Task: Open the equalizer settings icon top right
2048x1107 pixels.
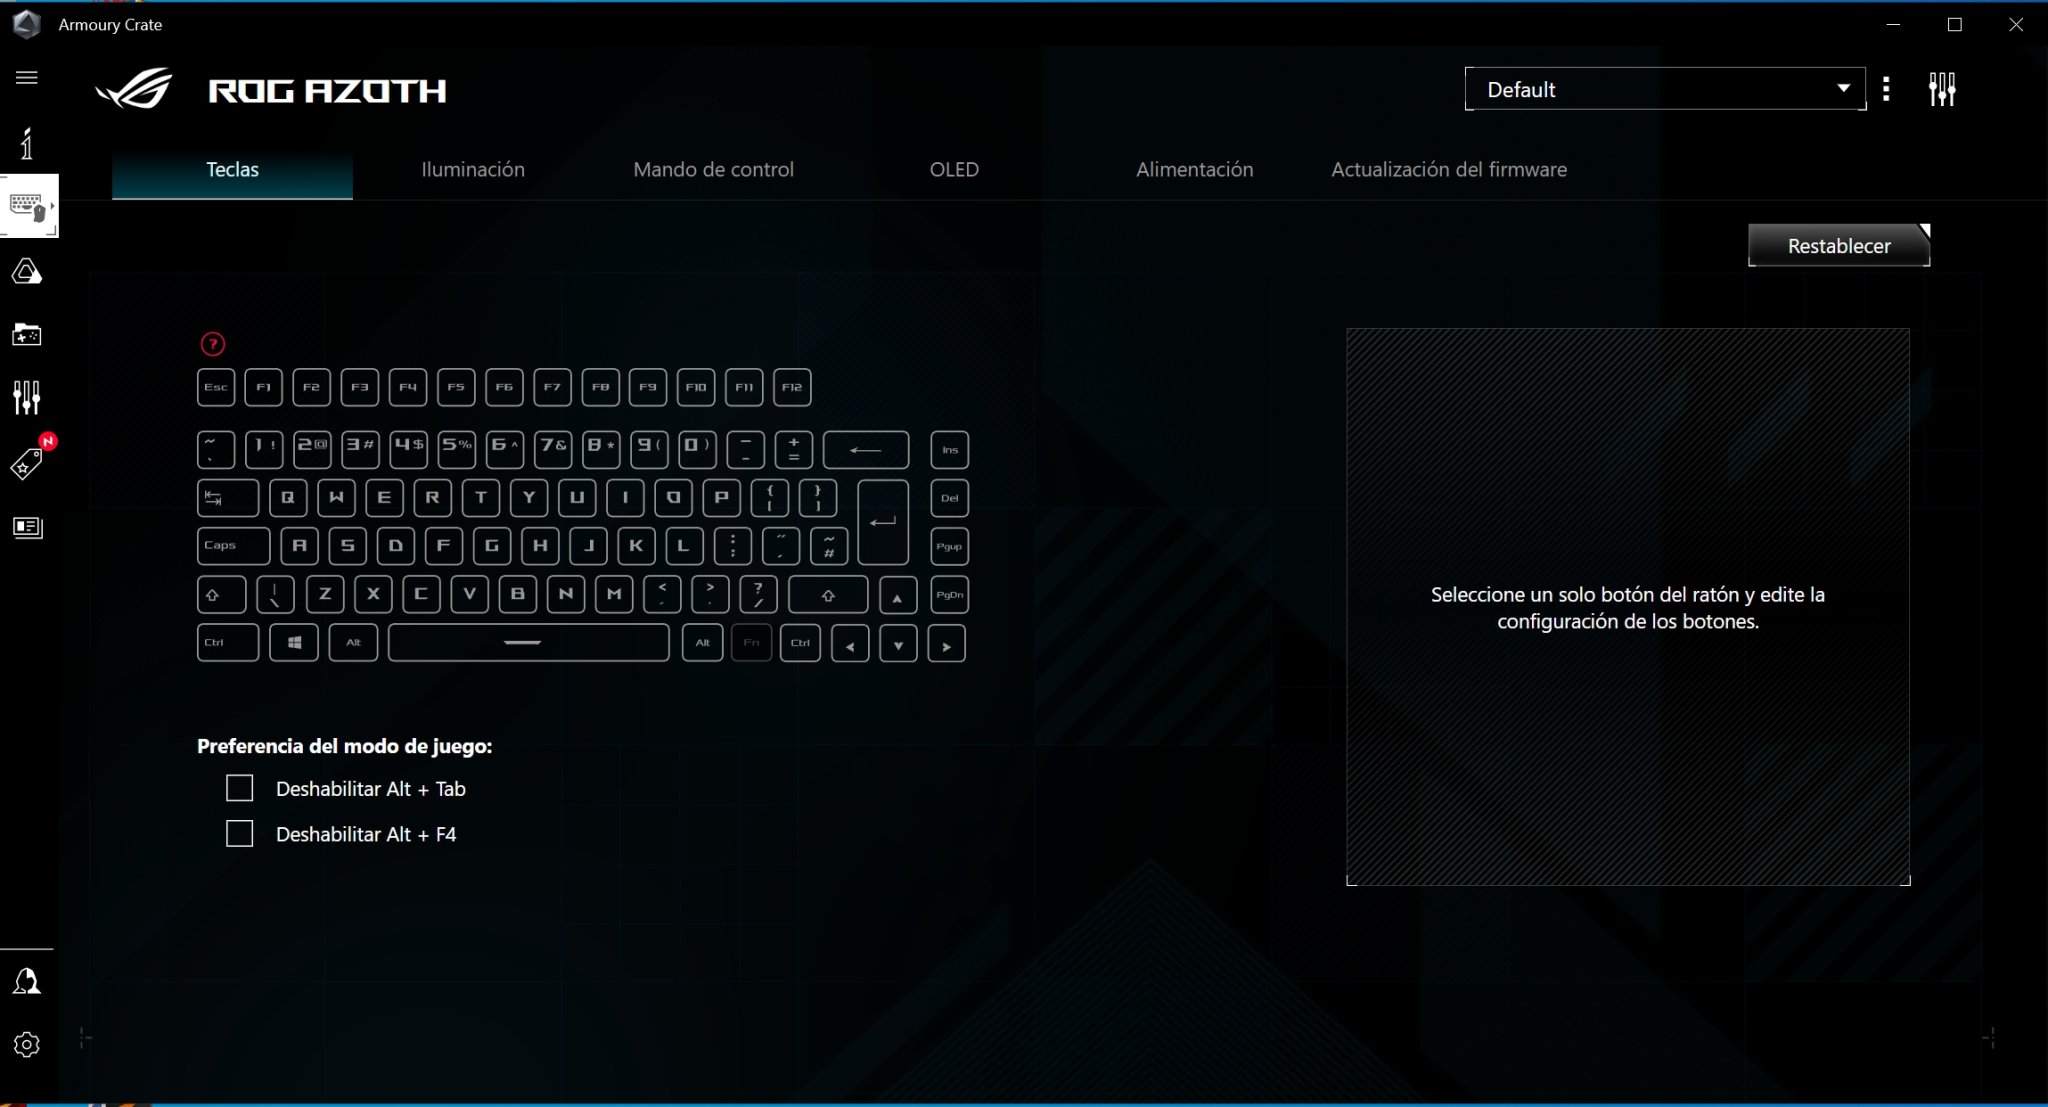Action: click(1942, 89)
